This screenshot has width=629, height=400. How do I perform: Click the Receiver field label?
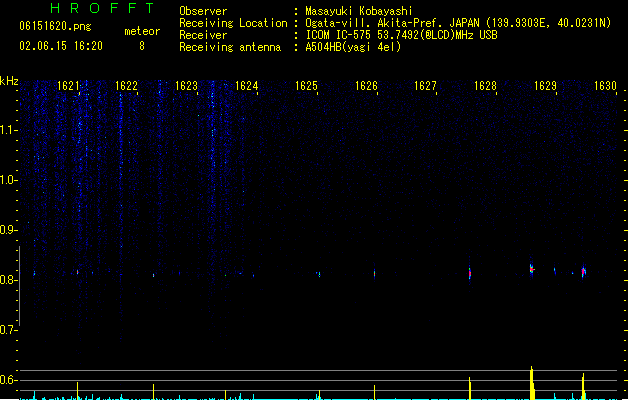coord(203,35)
